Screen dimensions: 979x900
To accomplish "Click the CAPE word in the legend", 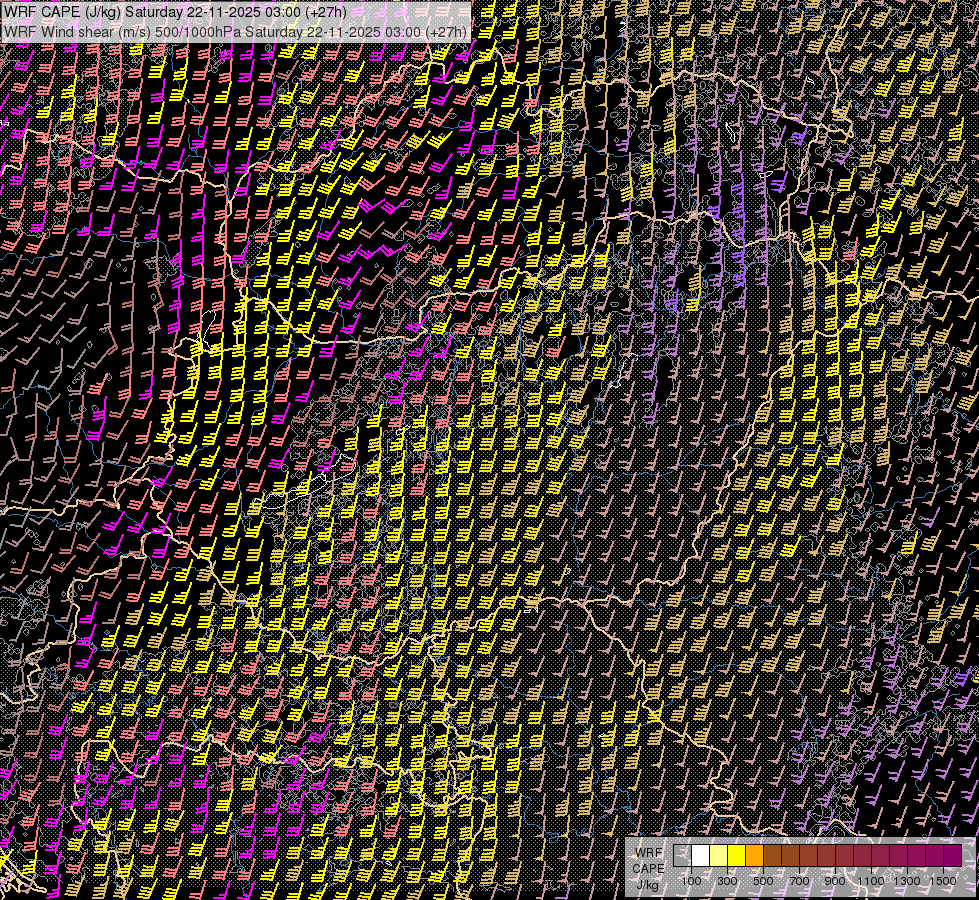I will pyautogui.click(x=648, y=869).
